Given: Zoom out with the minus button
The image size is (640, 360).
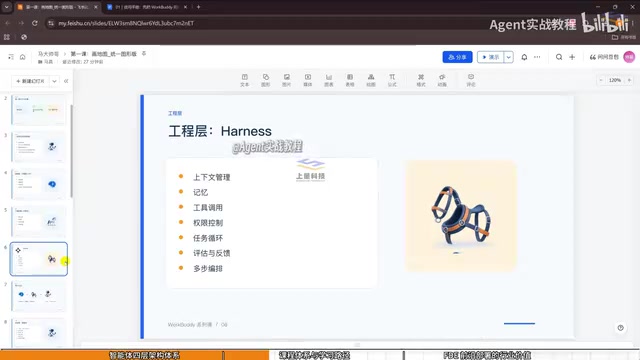Looking at the screenshot, I should (600, 80).
